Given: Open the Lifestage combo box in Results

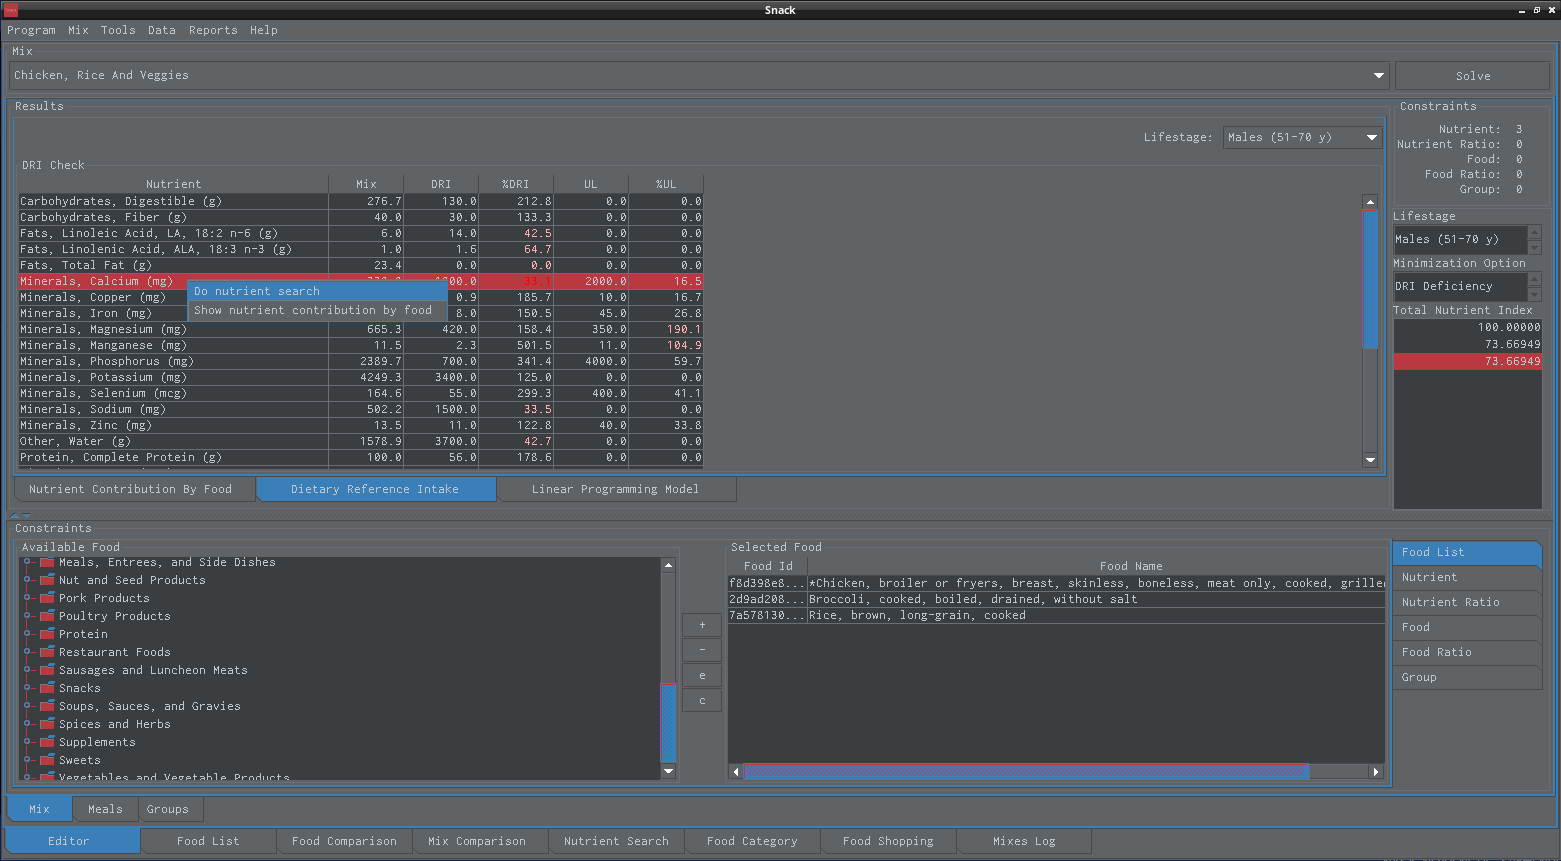Looking at the screenshot, I should coord(1371,138).
